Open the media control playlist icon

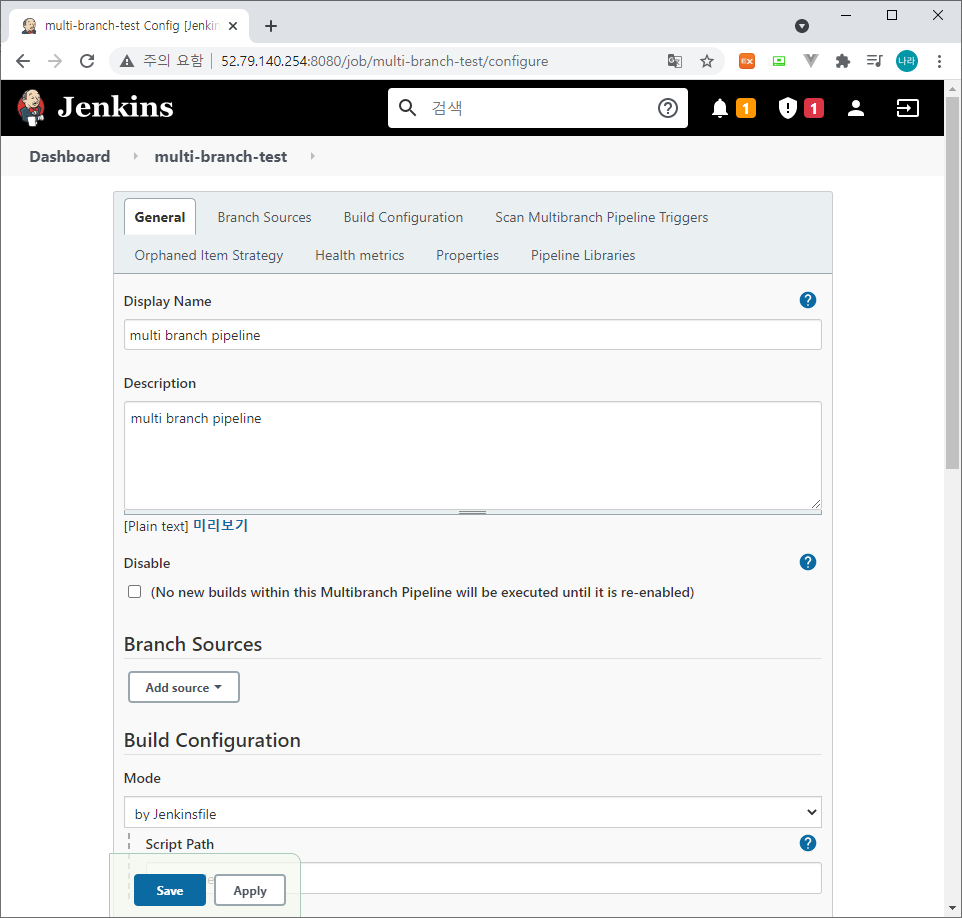tap(874, 61)
